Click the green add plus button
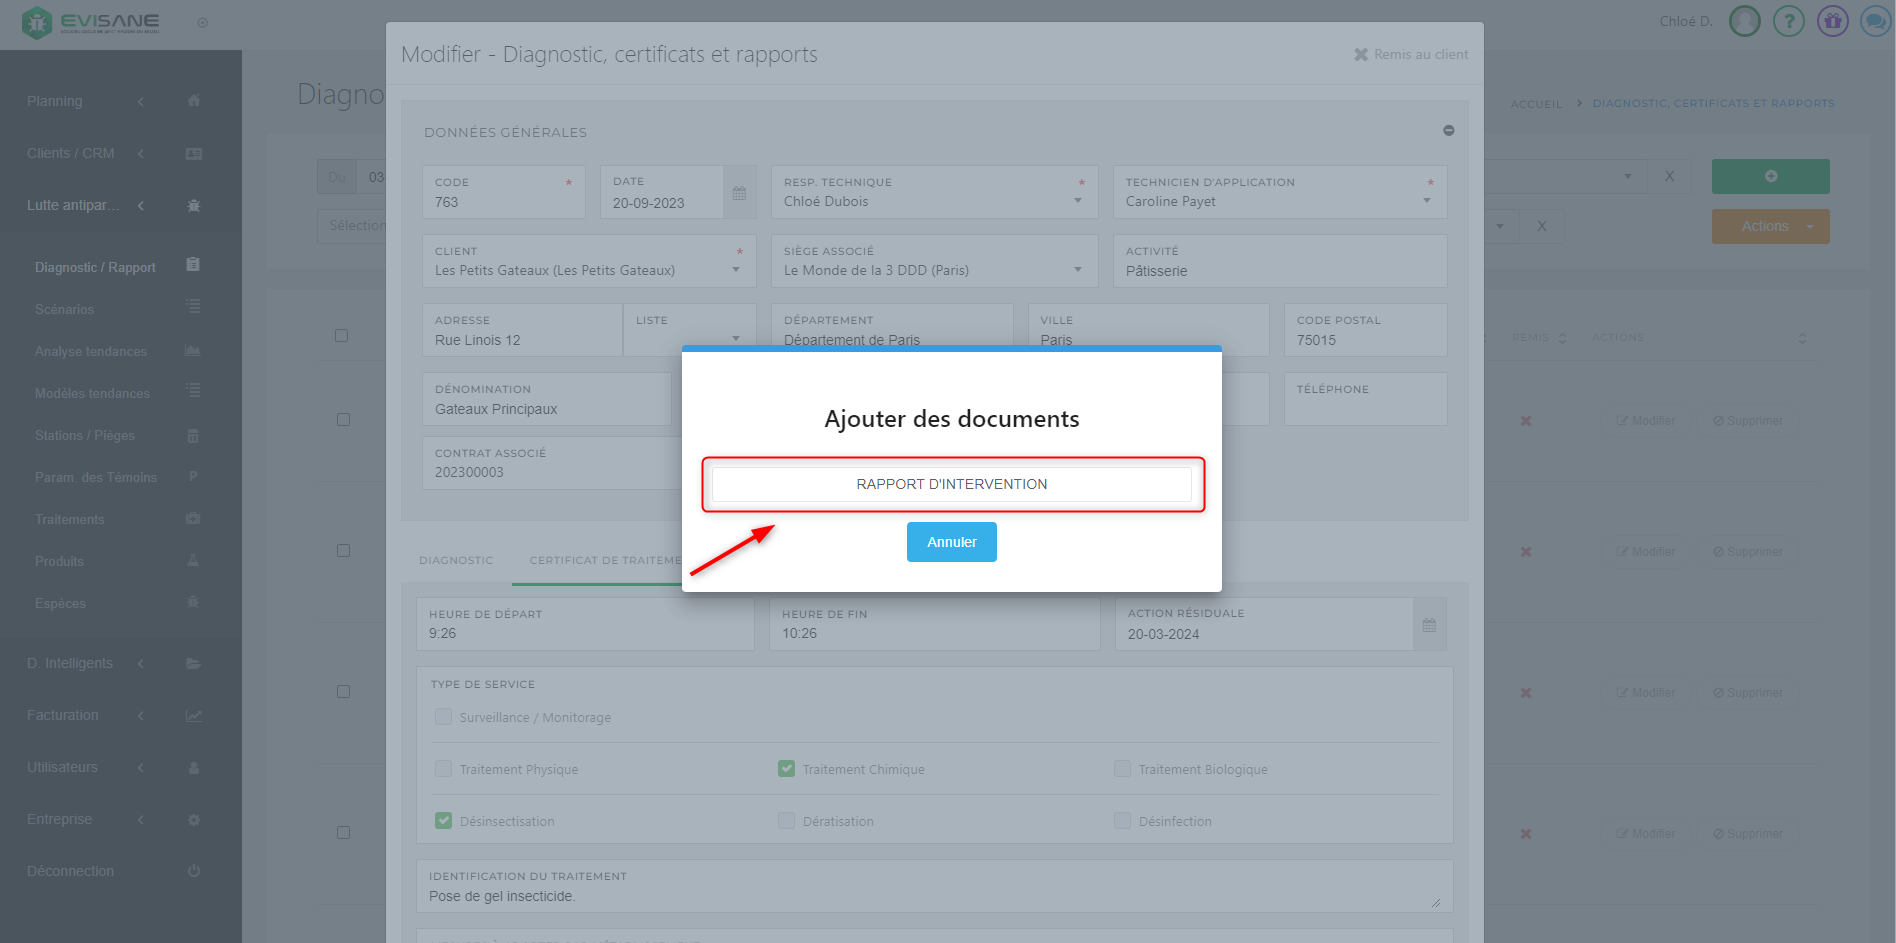 pos(1770,176)
